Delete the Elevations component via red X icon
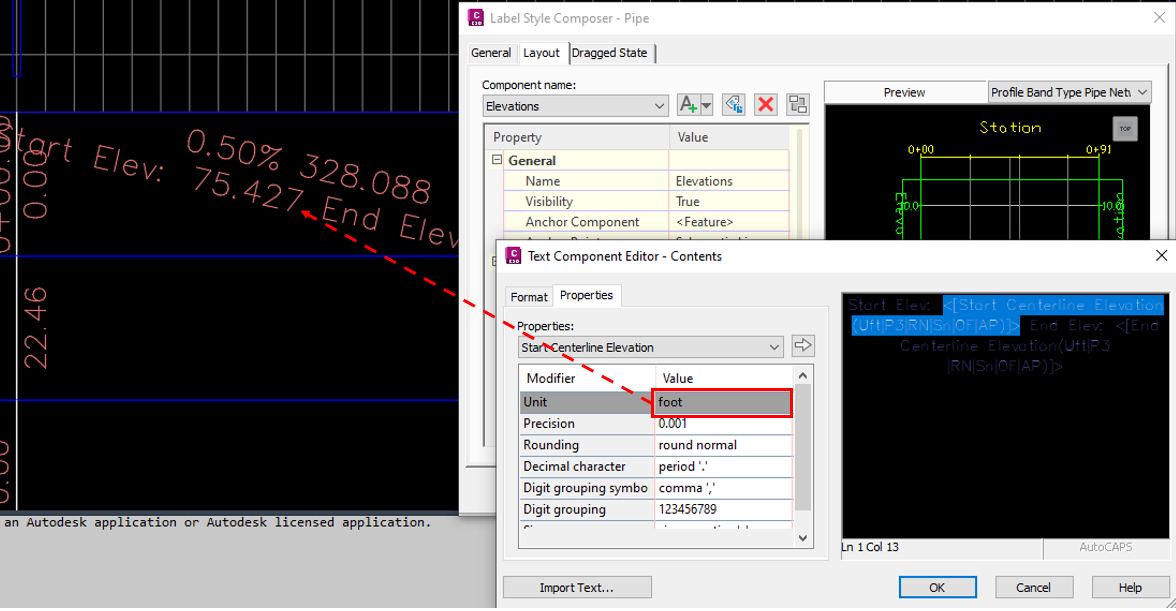 click(765, 104)
